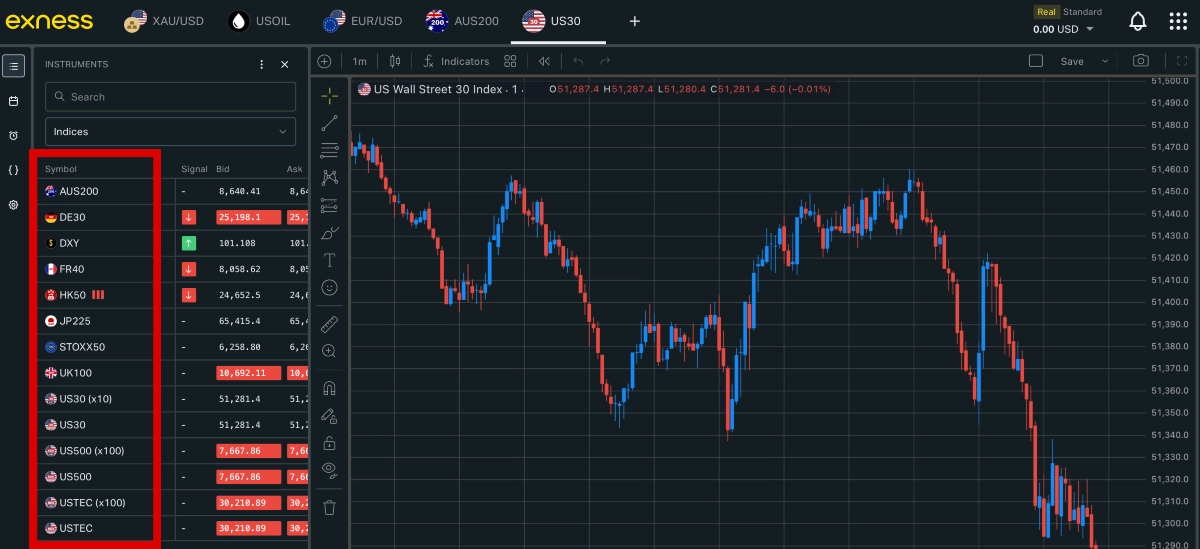Select the Text annotation tool
Viewport: 1200px width, 549px height.
point(329,260)
